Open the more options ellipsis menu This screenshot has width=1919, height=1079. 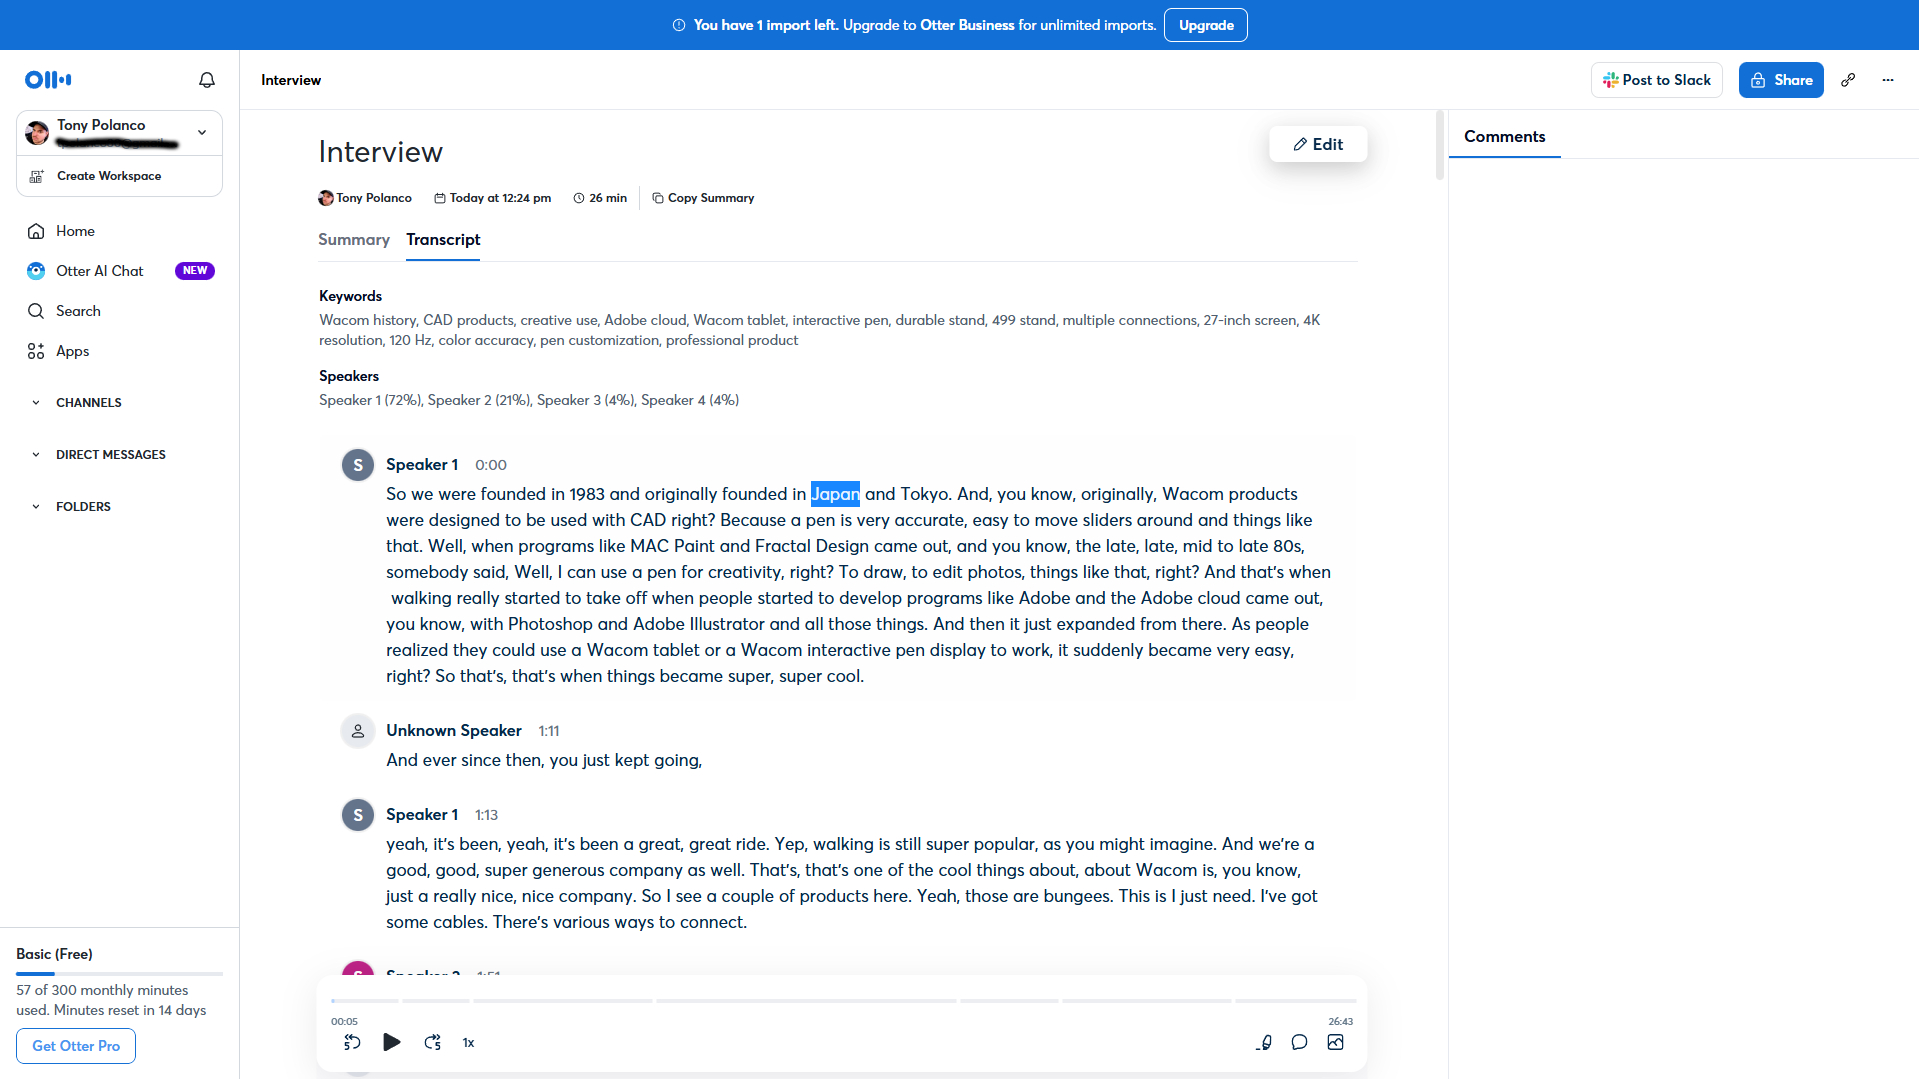click(x=1888, y=80)
